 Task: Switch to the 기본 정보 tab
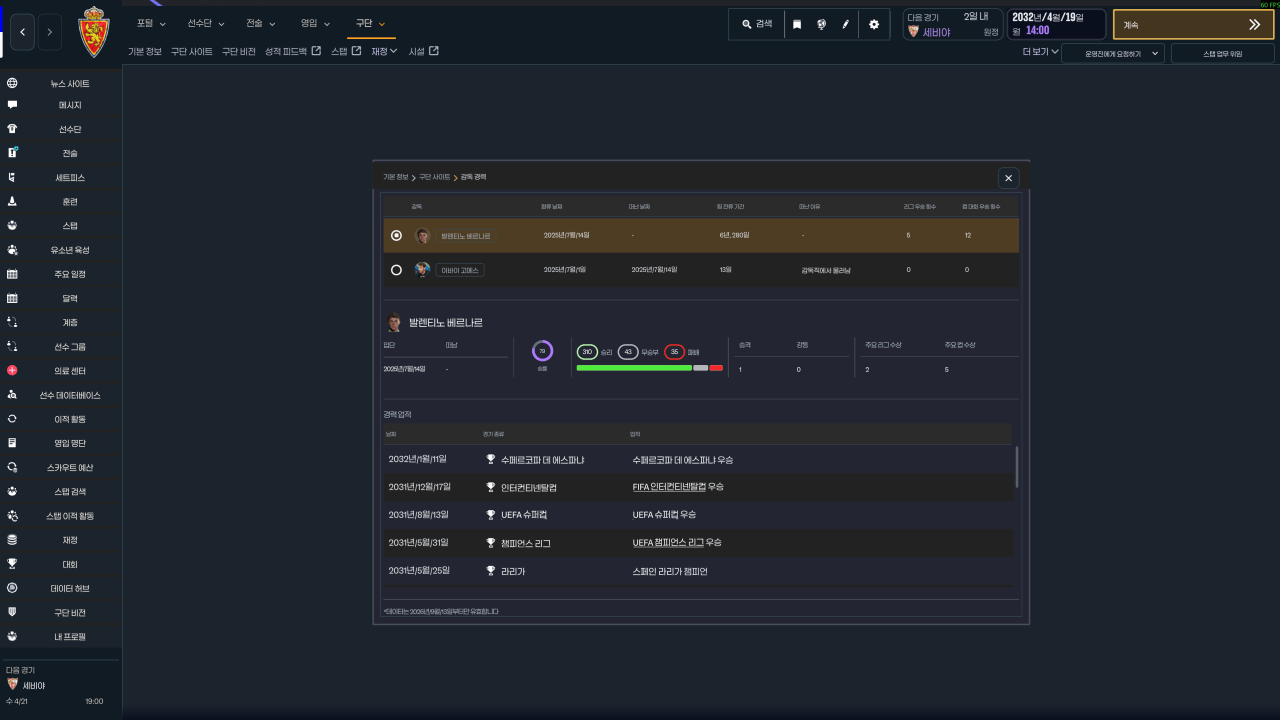[x=145, y=51]
